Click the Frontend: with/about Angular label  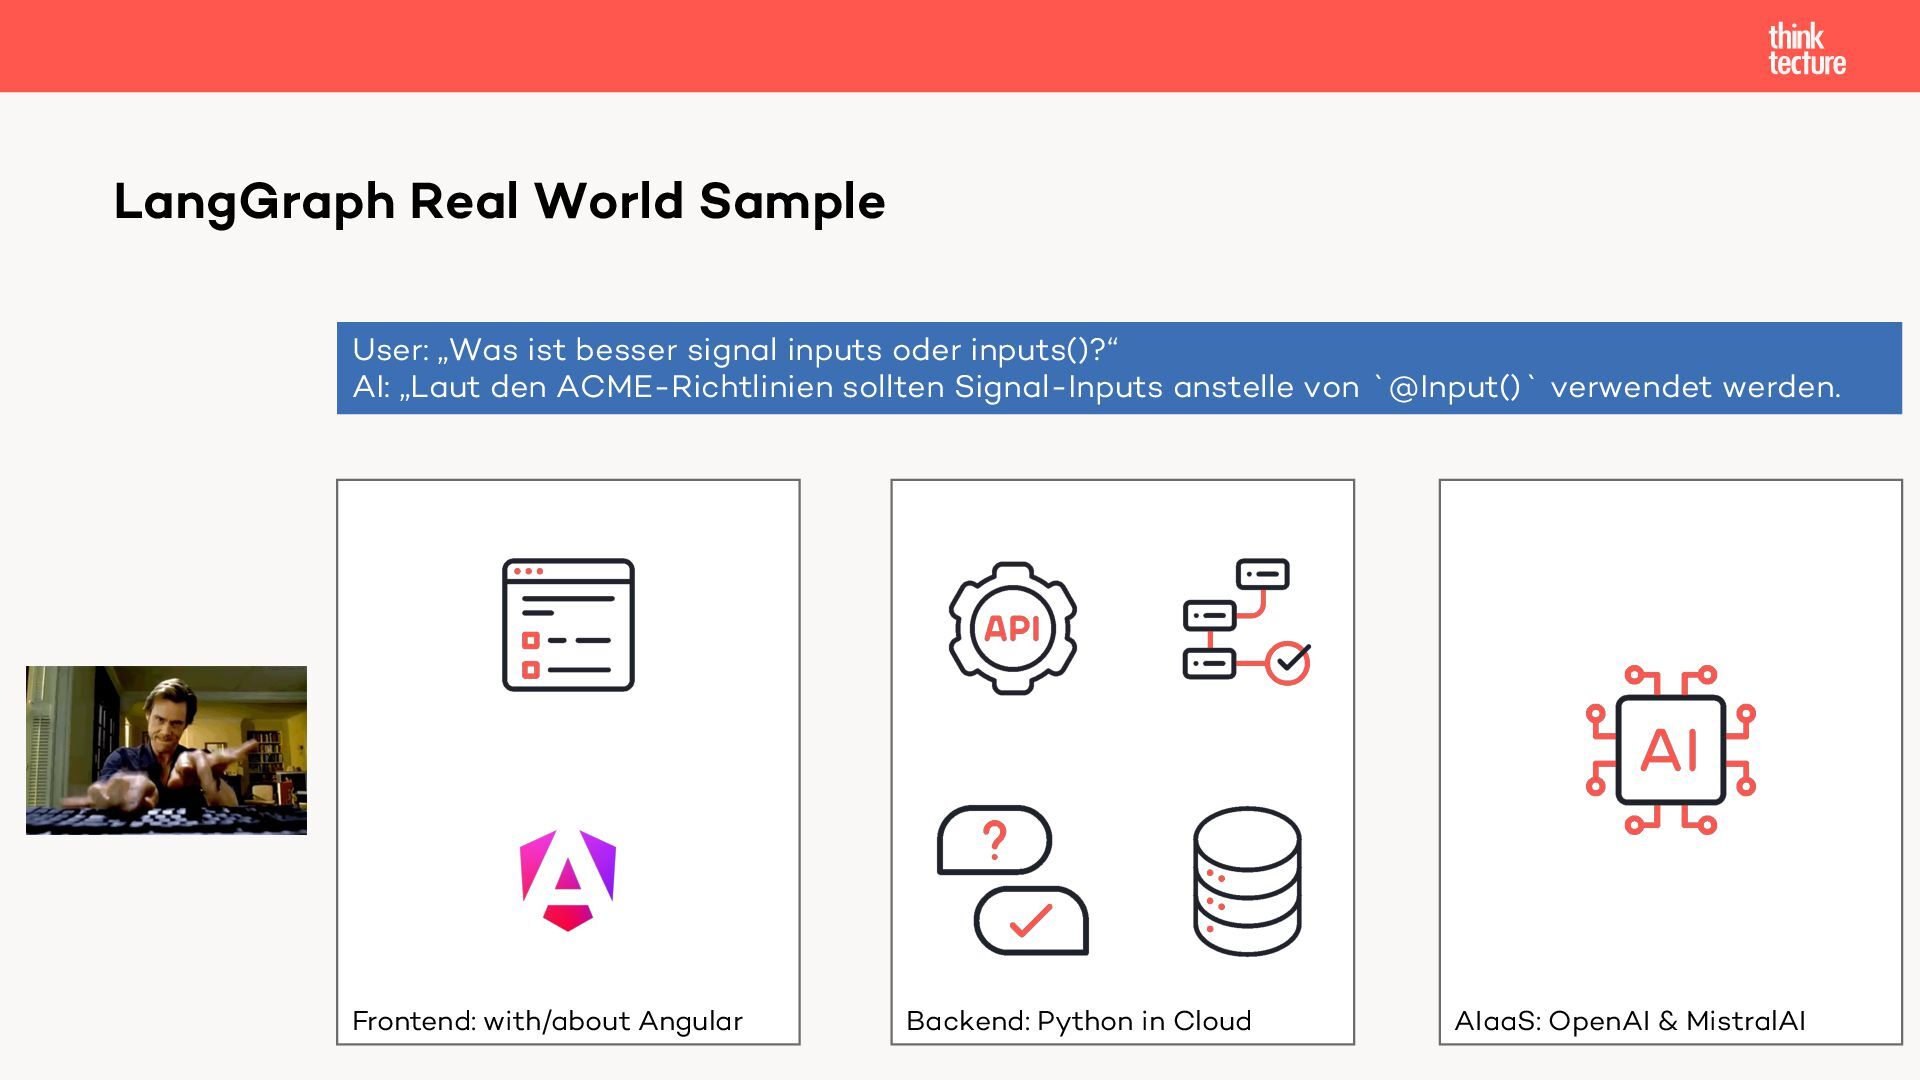(547, 1021)
